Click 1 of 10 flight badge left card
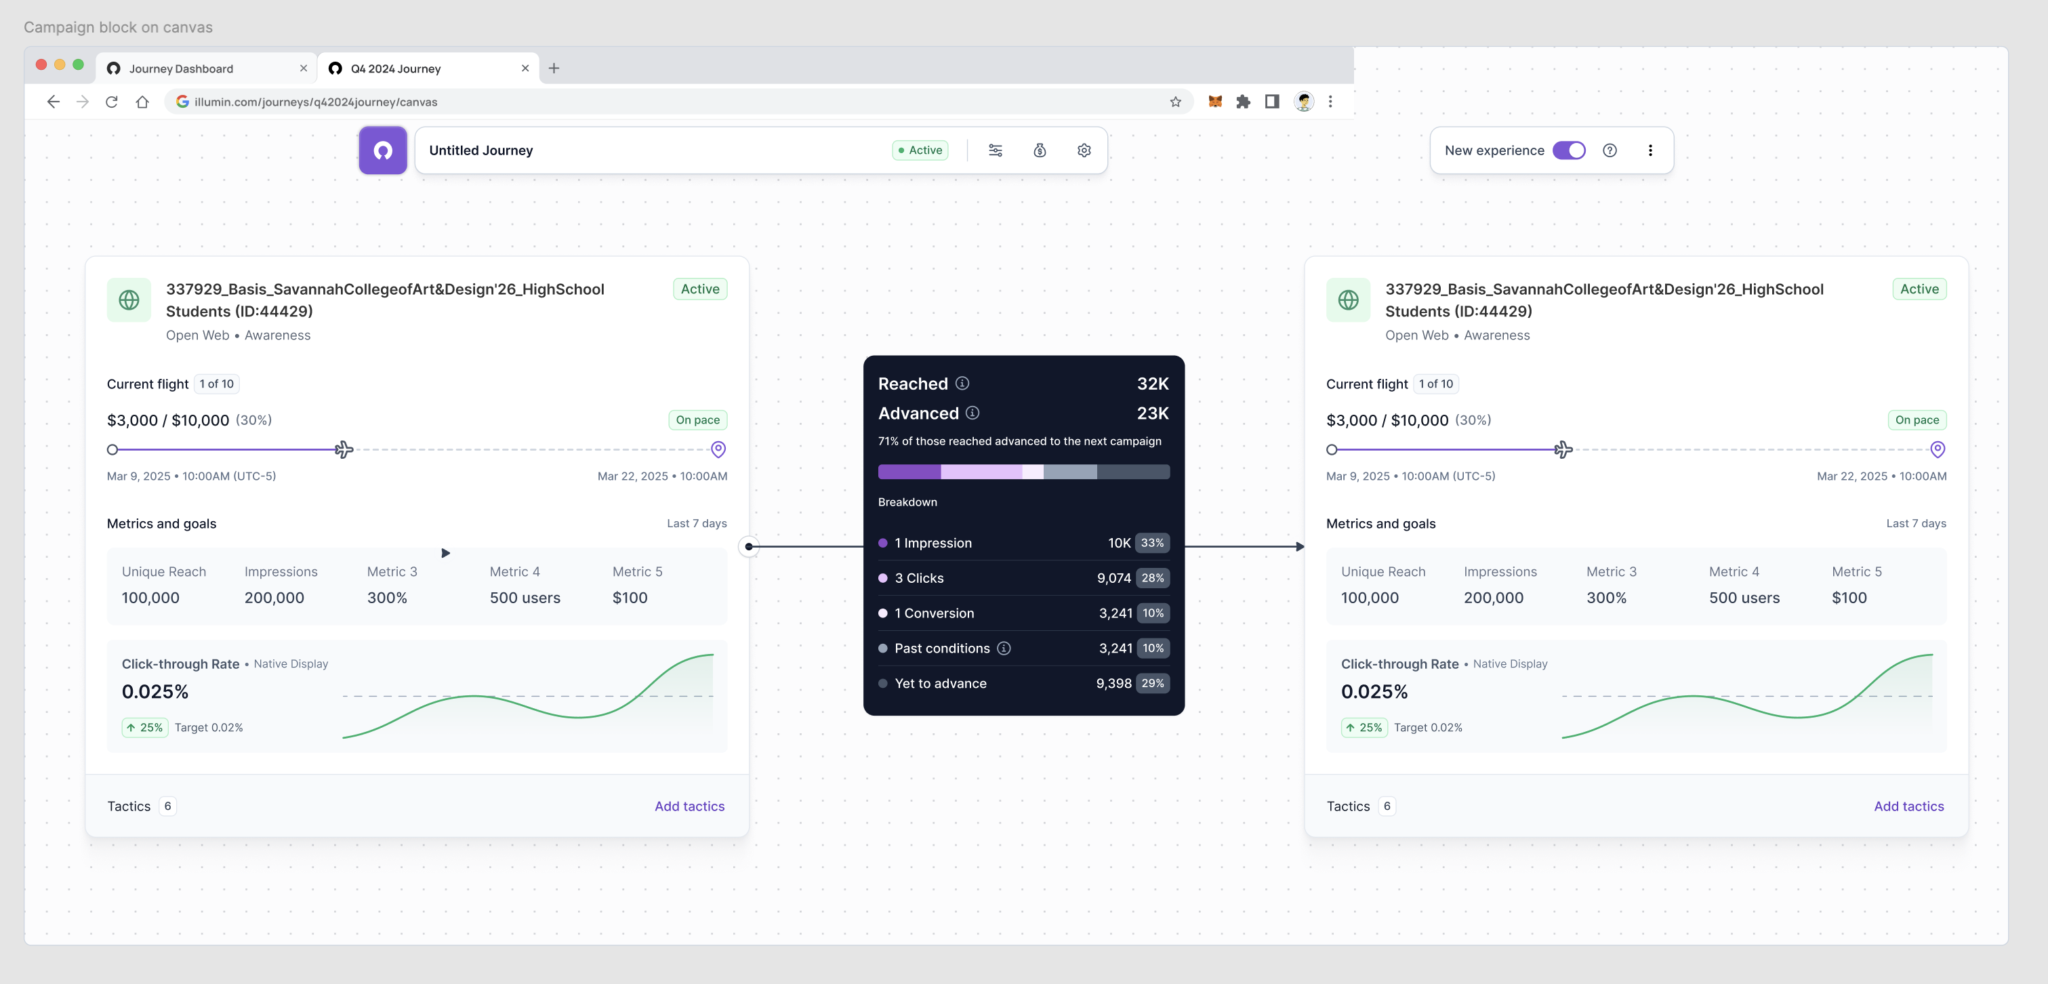The width and height of the screenshot is (2048, 984). [217, 384]
